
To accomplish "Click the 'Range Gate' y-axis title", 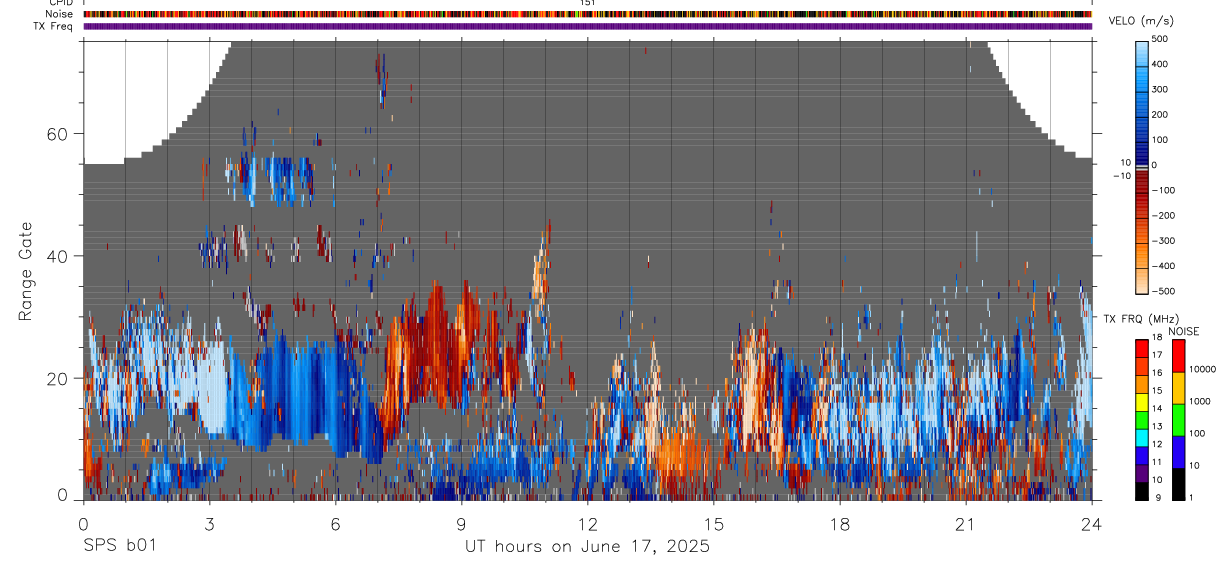I will [27, 271].
